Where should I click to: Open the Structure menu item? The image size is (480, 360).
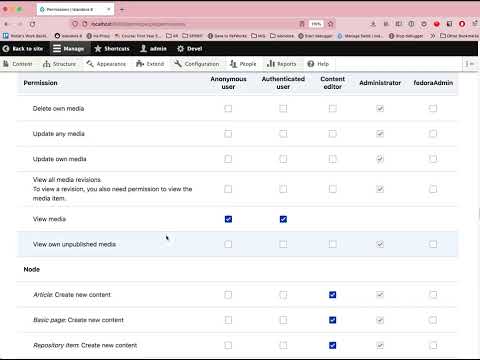pos(59,64)
